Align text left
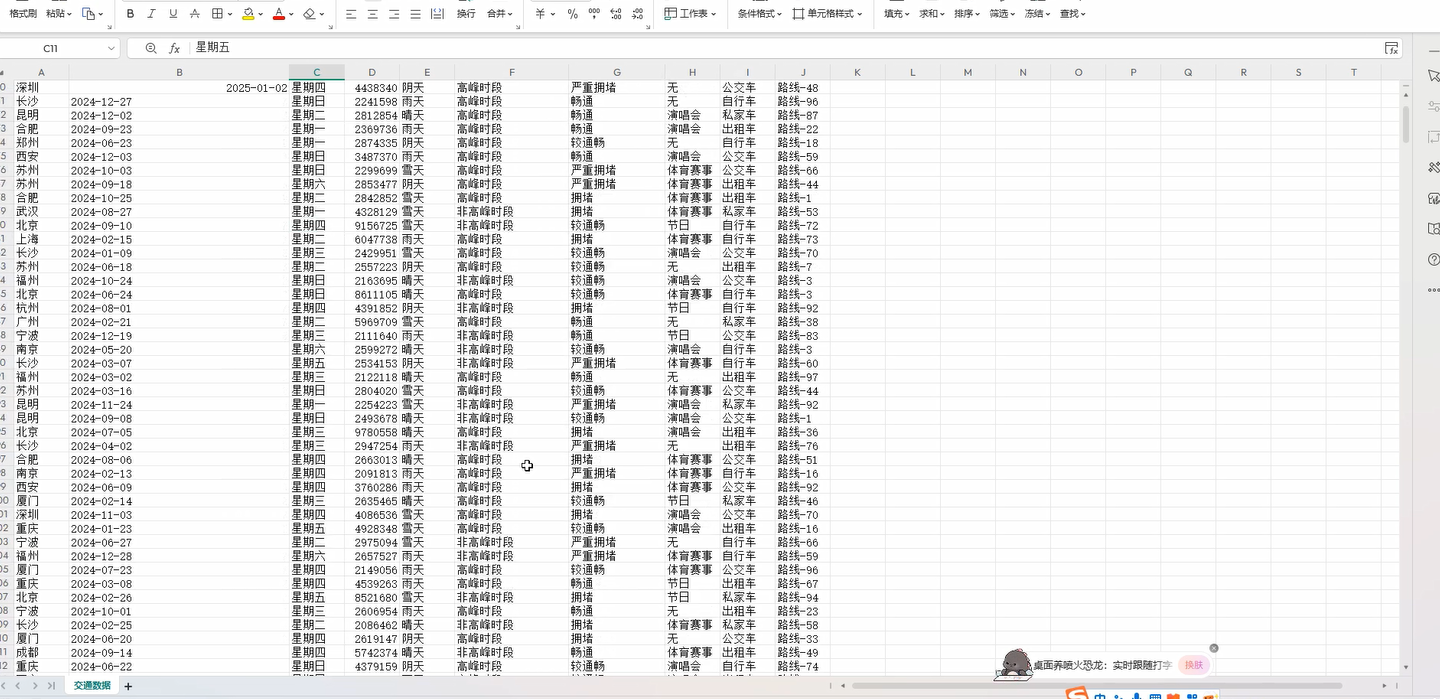The height and width of the screenshot is (699, 1440). [x=351, y=14]
